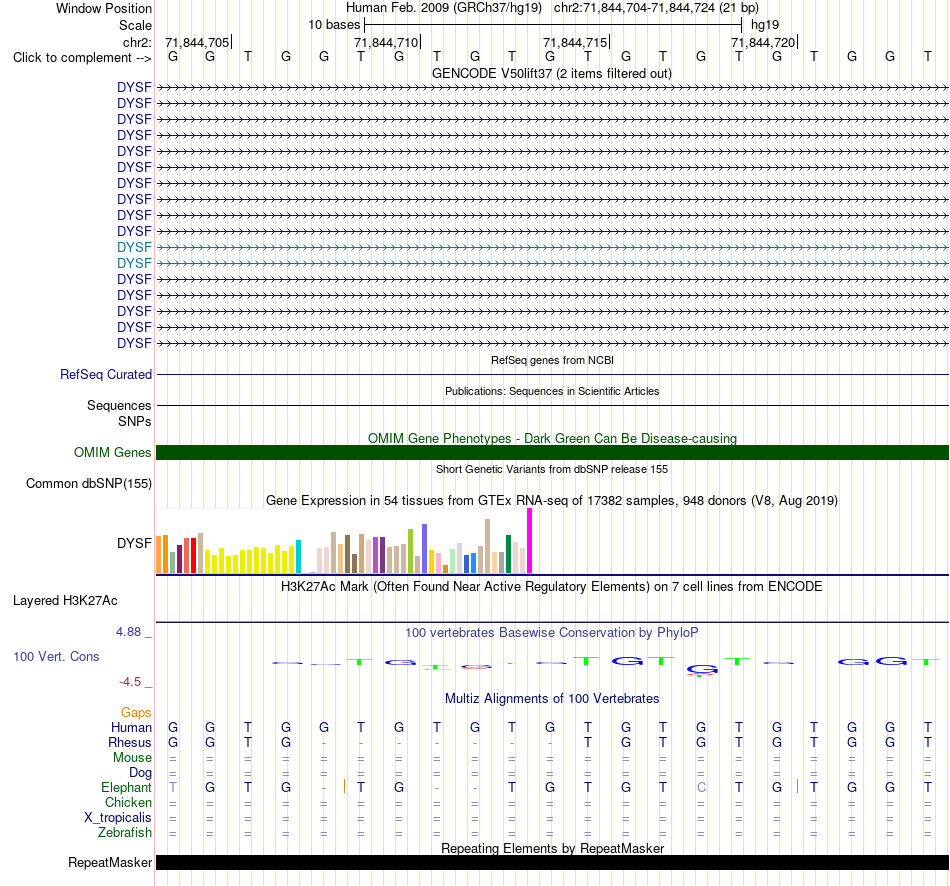
Task: Click the 71,844,720 coordinate marker
Action: [x=763, y=42]
